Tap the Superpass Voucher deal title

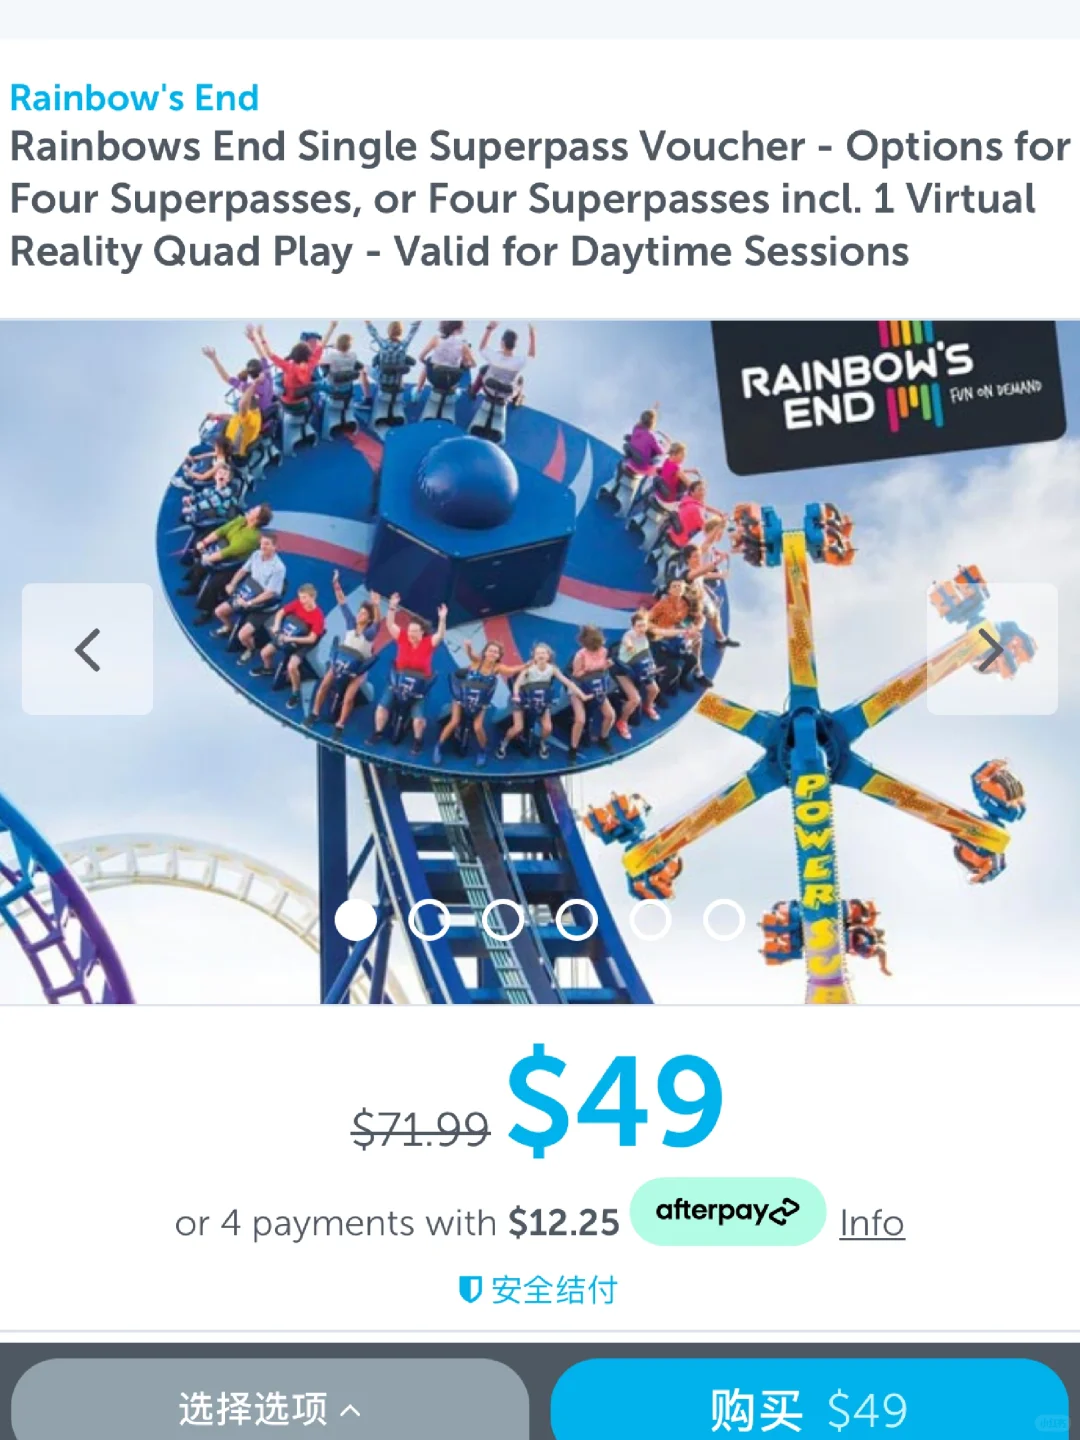[x=540, y=199]
